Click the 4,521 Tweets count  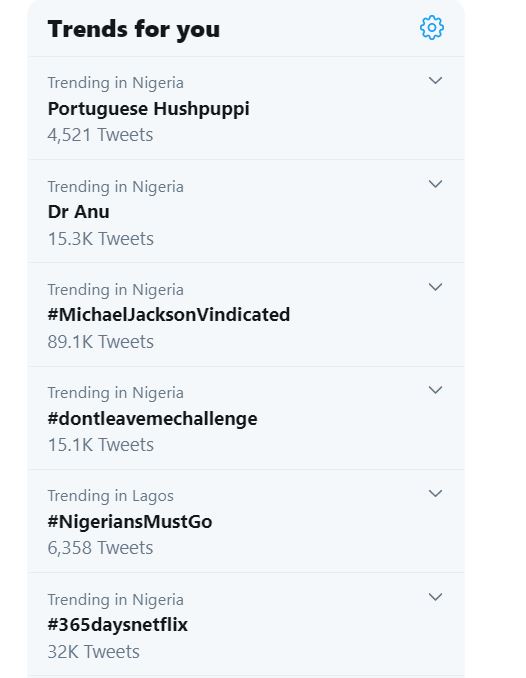click(100, 135)
